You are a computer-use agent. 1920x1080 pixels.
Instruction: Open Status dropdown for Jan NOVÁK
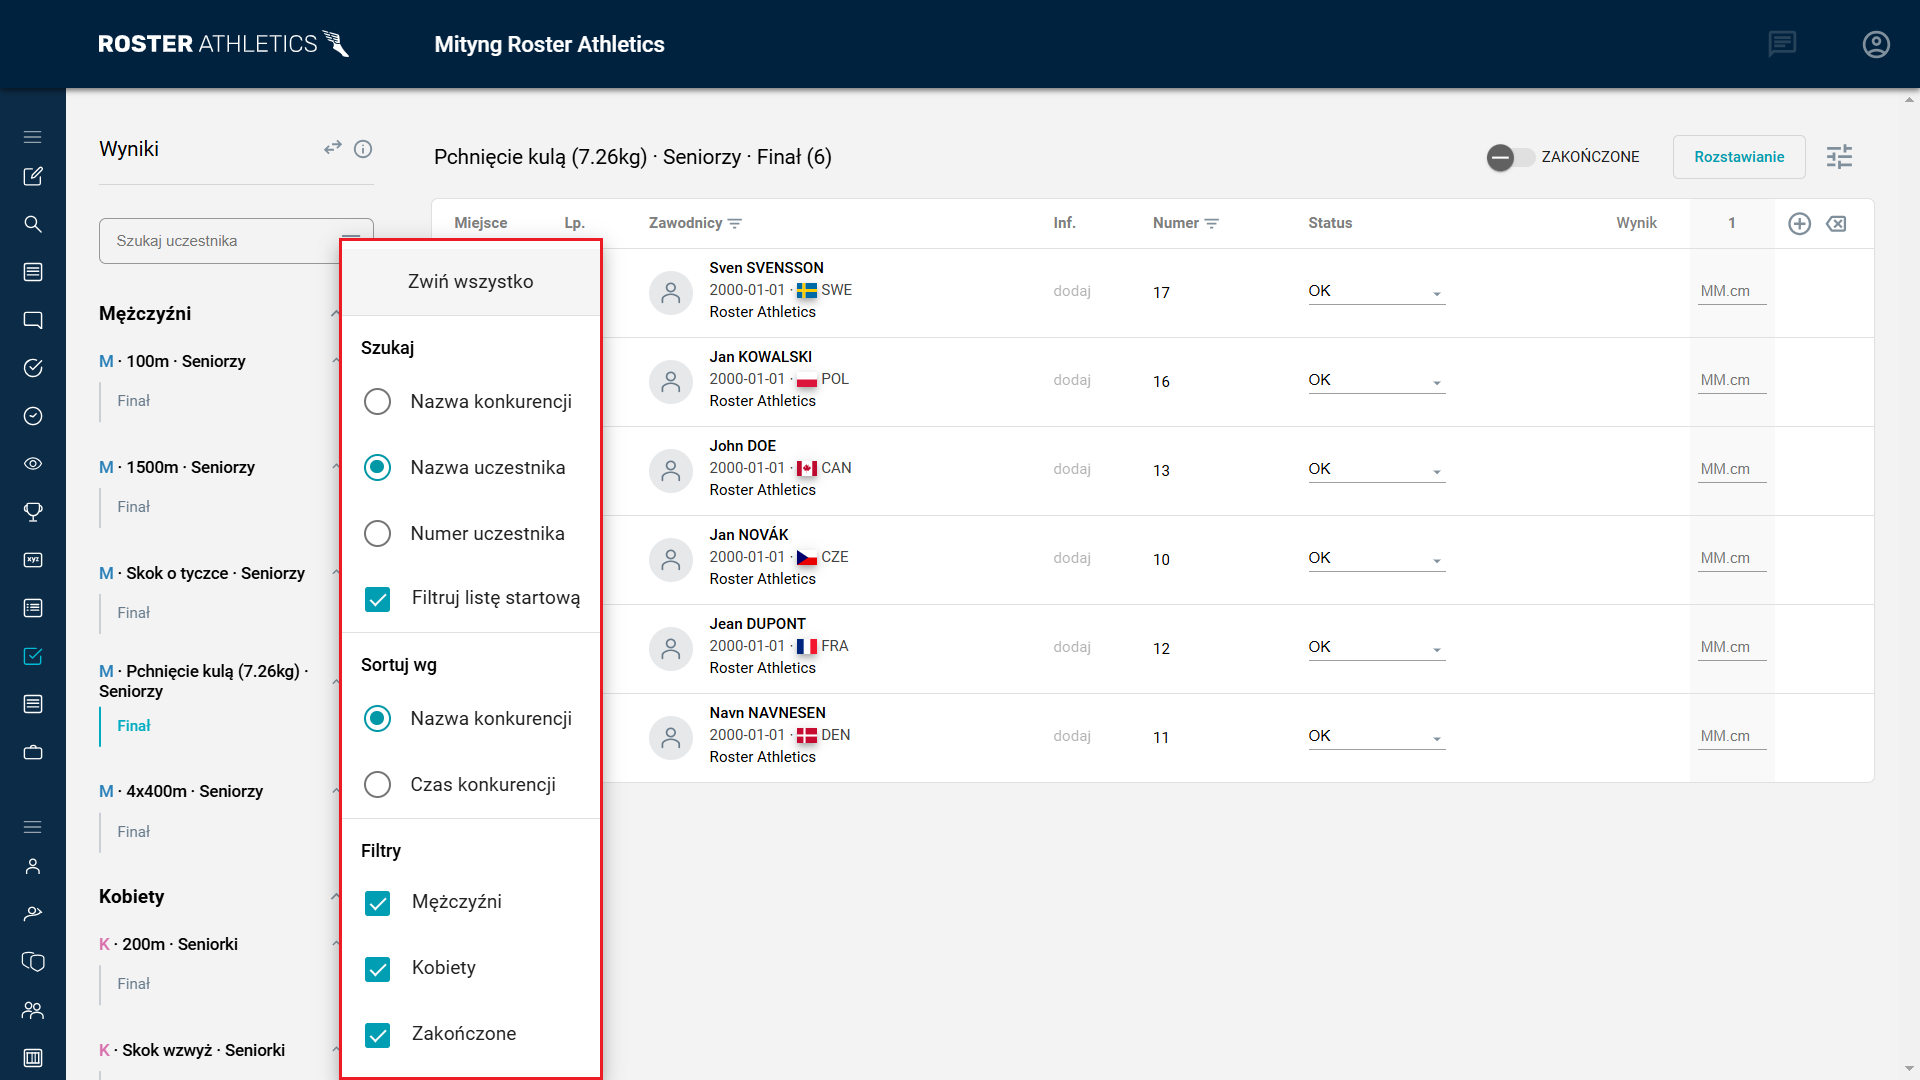point(1376,559)
